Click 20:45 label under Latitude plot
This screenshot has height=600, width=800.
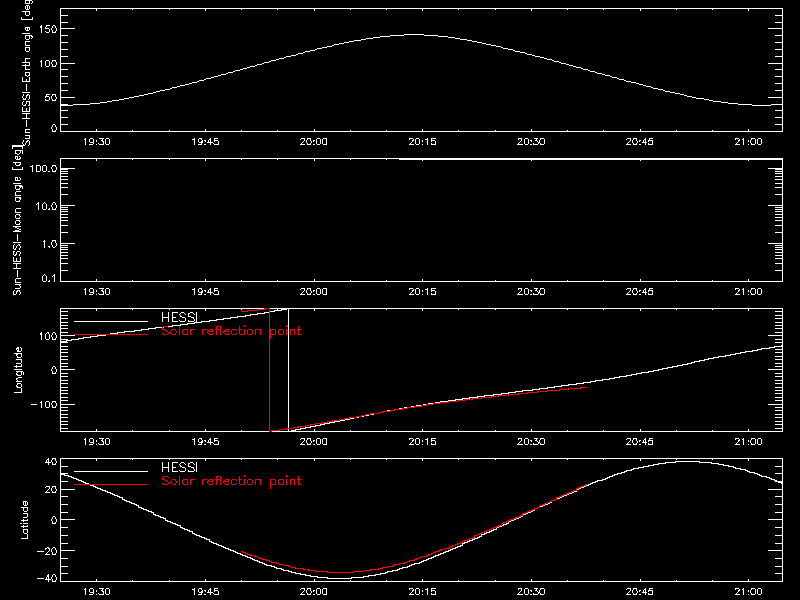pyautogui.click(x=640, y=592)
